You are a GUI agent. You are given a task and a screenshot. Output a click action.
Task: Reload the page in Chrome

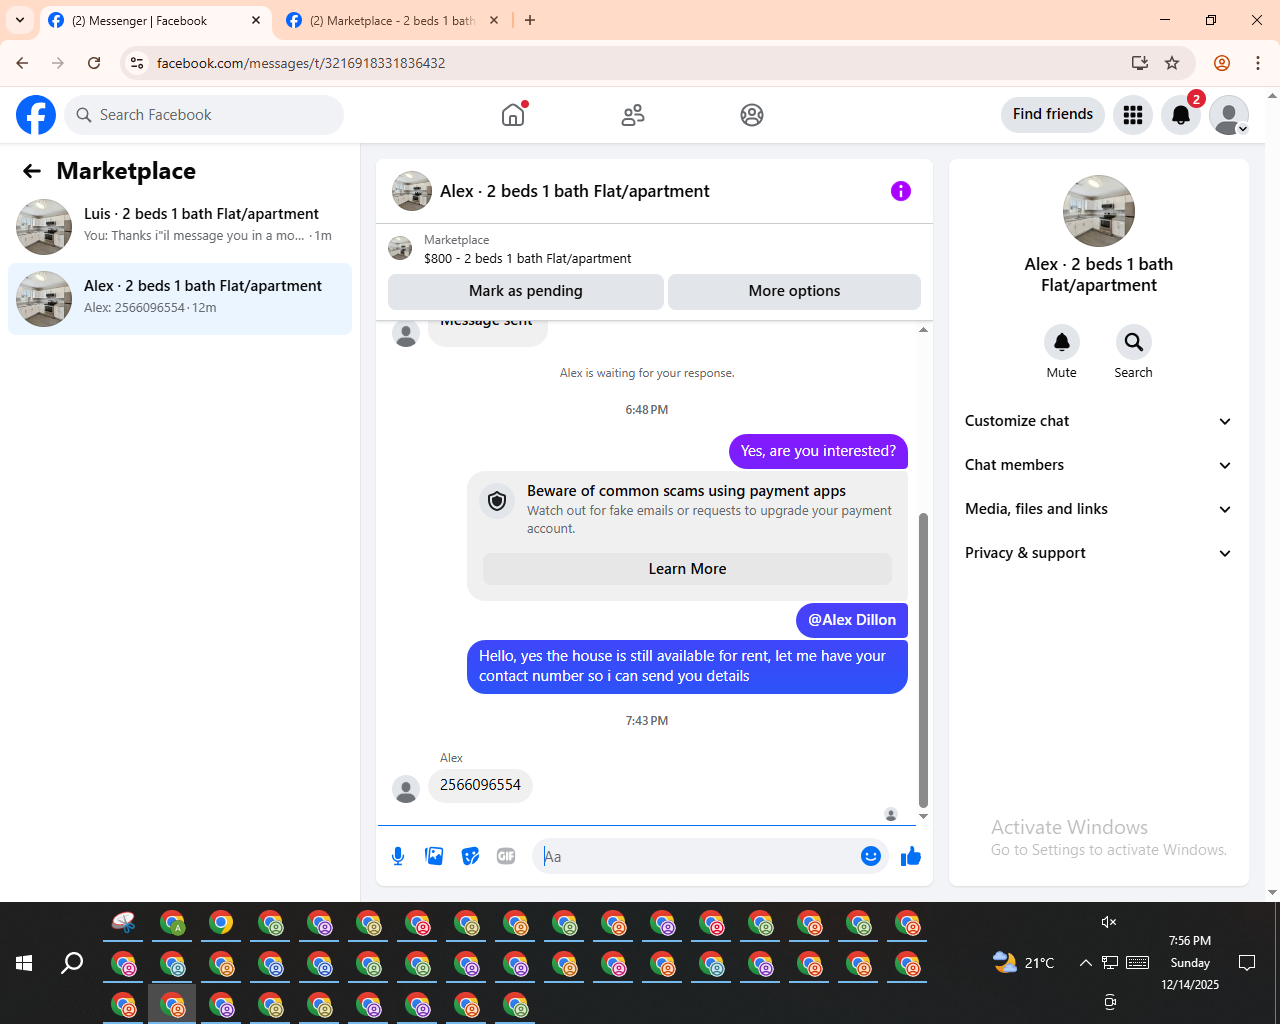click(x=94, y=63)
